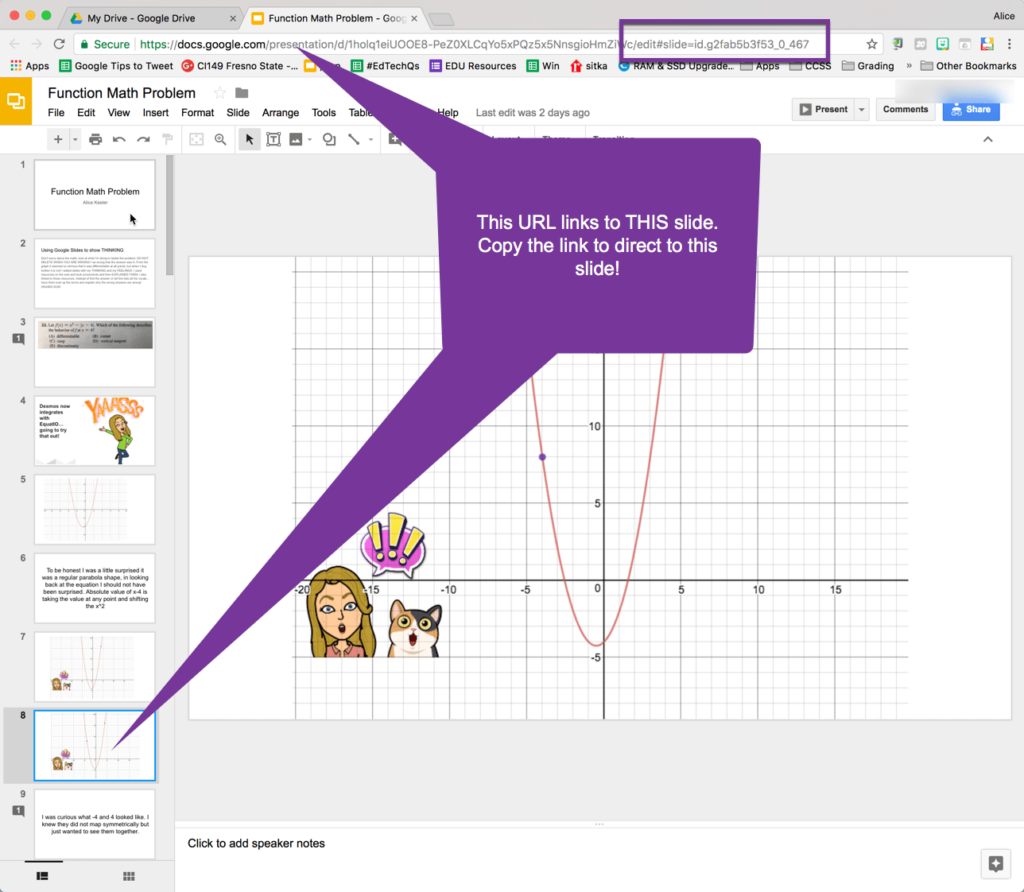Screen dimensions: 1024x892
Task: Click the insert image icon
Action: pyautogui.click(x=296, y=139)
